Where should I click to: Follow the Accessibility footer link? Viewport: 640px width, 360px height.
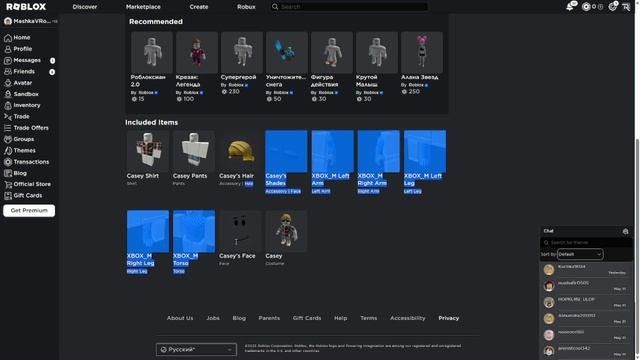(x=408, y=318)
